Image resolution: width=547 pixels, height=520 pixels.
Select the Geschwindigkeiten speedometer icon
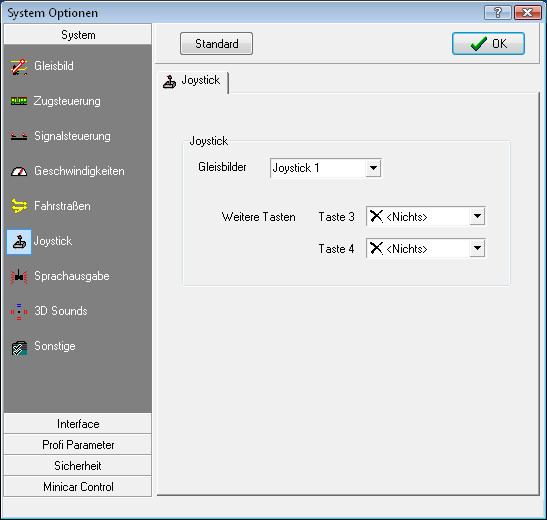coord(19,171)
